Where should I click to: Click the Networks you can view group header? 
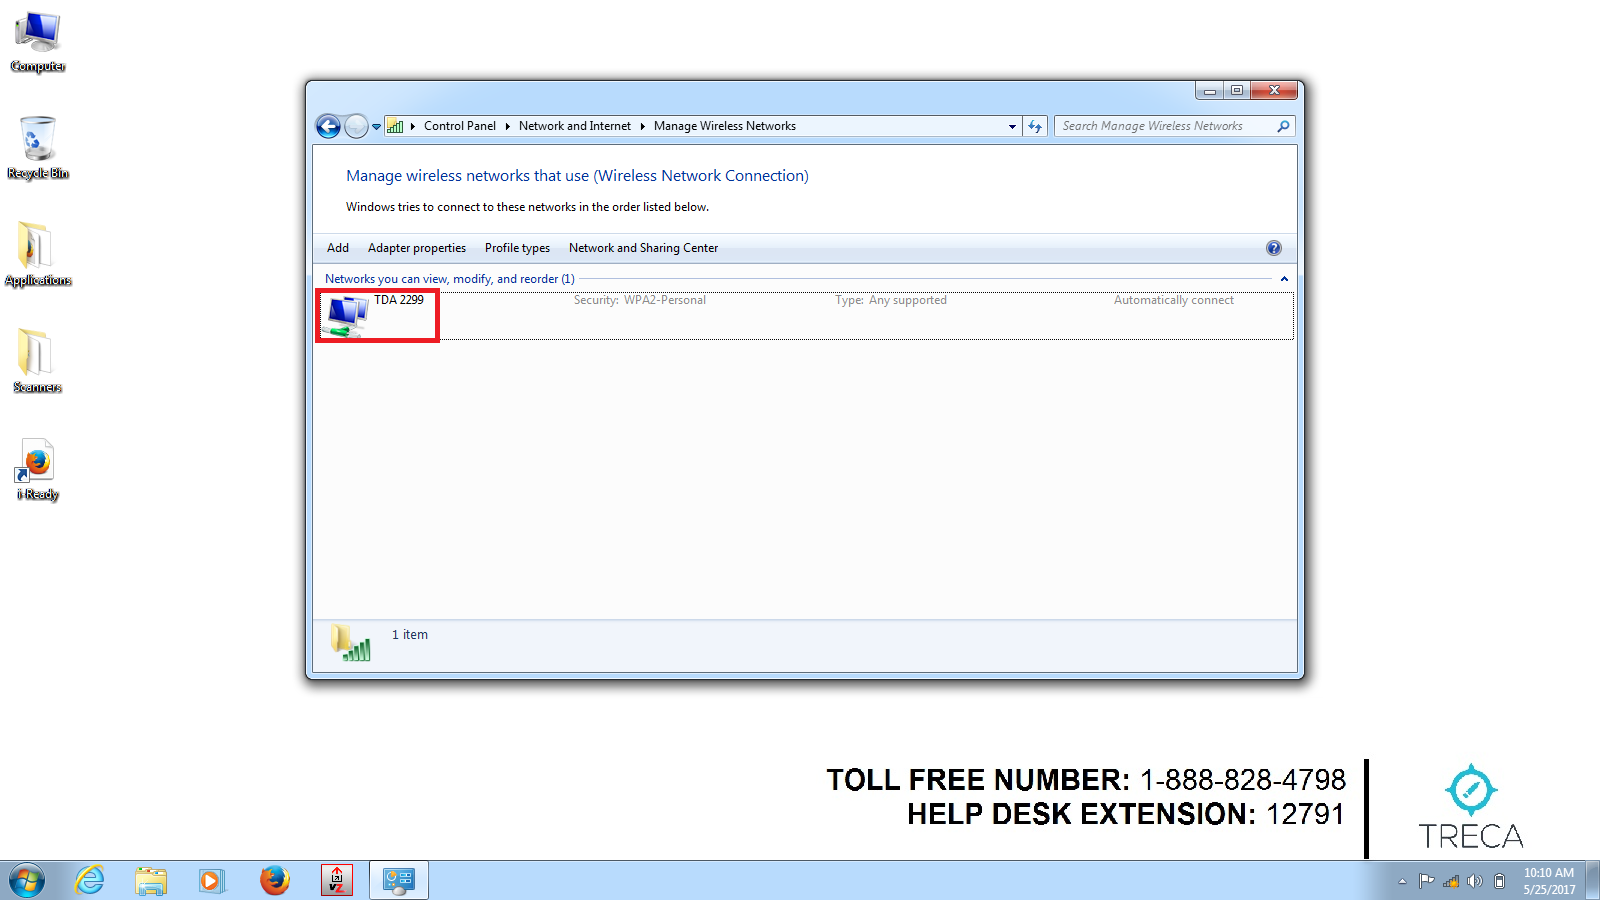(x=450, y=279)
